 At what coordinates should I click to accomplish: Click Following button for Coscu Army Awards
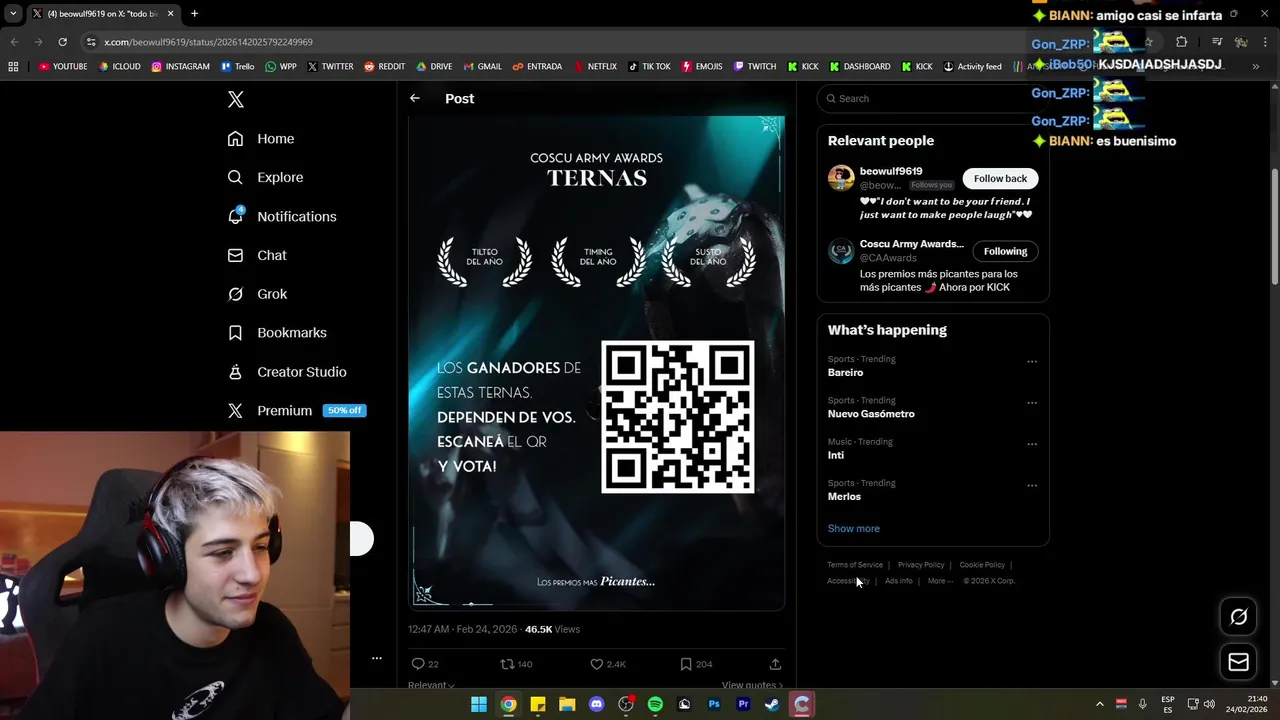click(x=1005, y=251)
